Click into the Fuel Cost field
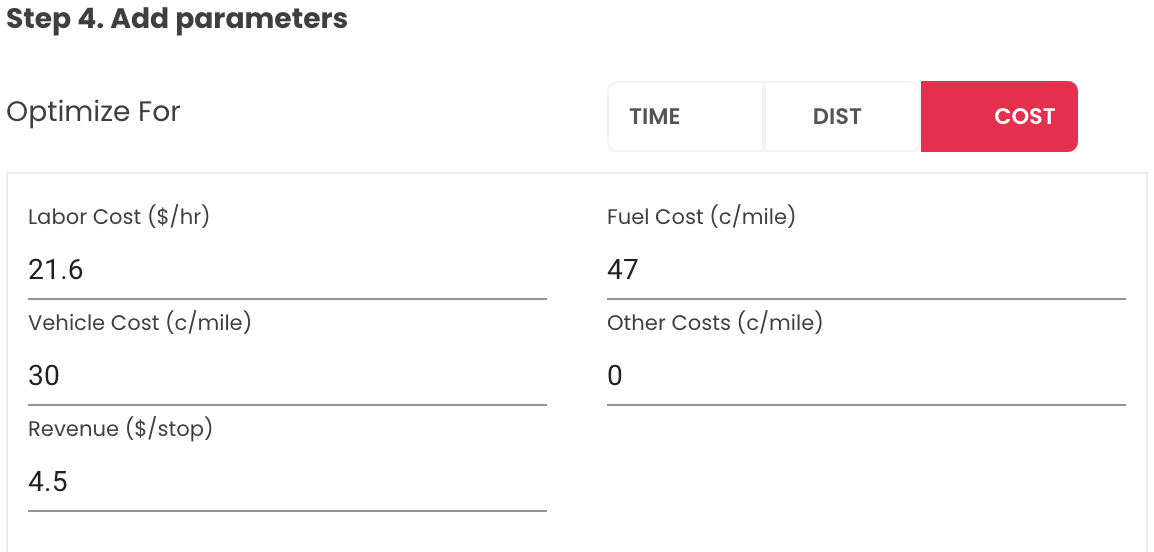The image size is (1154, 552). tap(866, 270)
